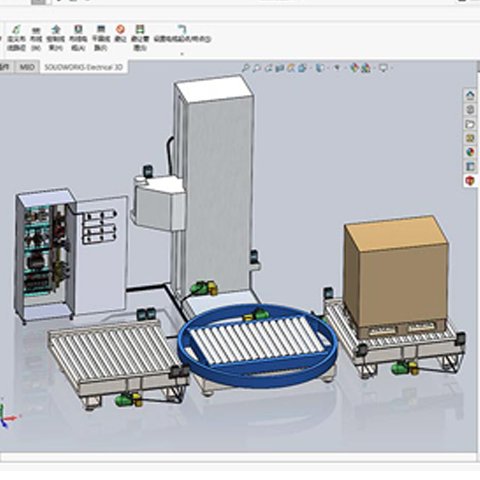480x480 pixels.
Task: Expand the small arrow below the wire setting button
Action: (182, 53)
